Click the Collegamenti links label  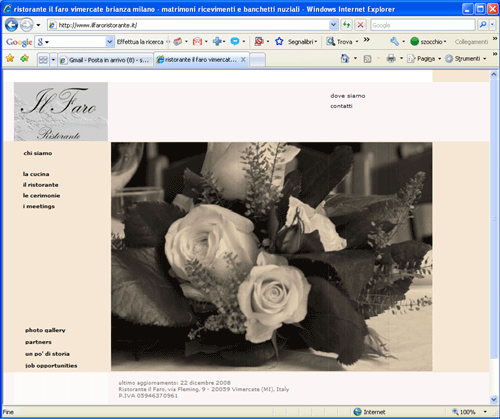coord(471,42)
